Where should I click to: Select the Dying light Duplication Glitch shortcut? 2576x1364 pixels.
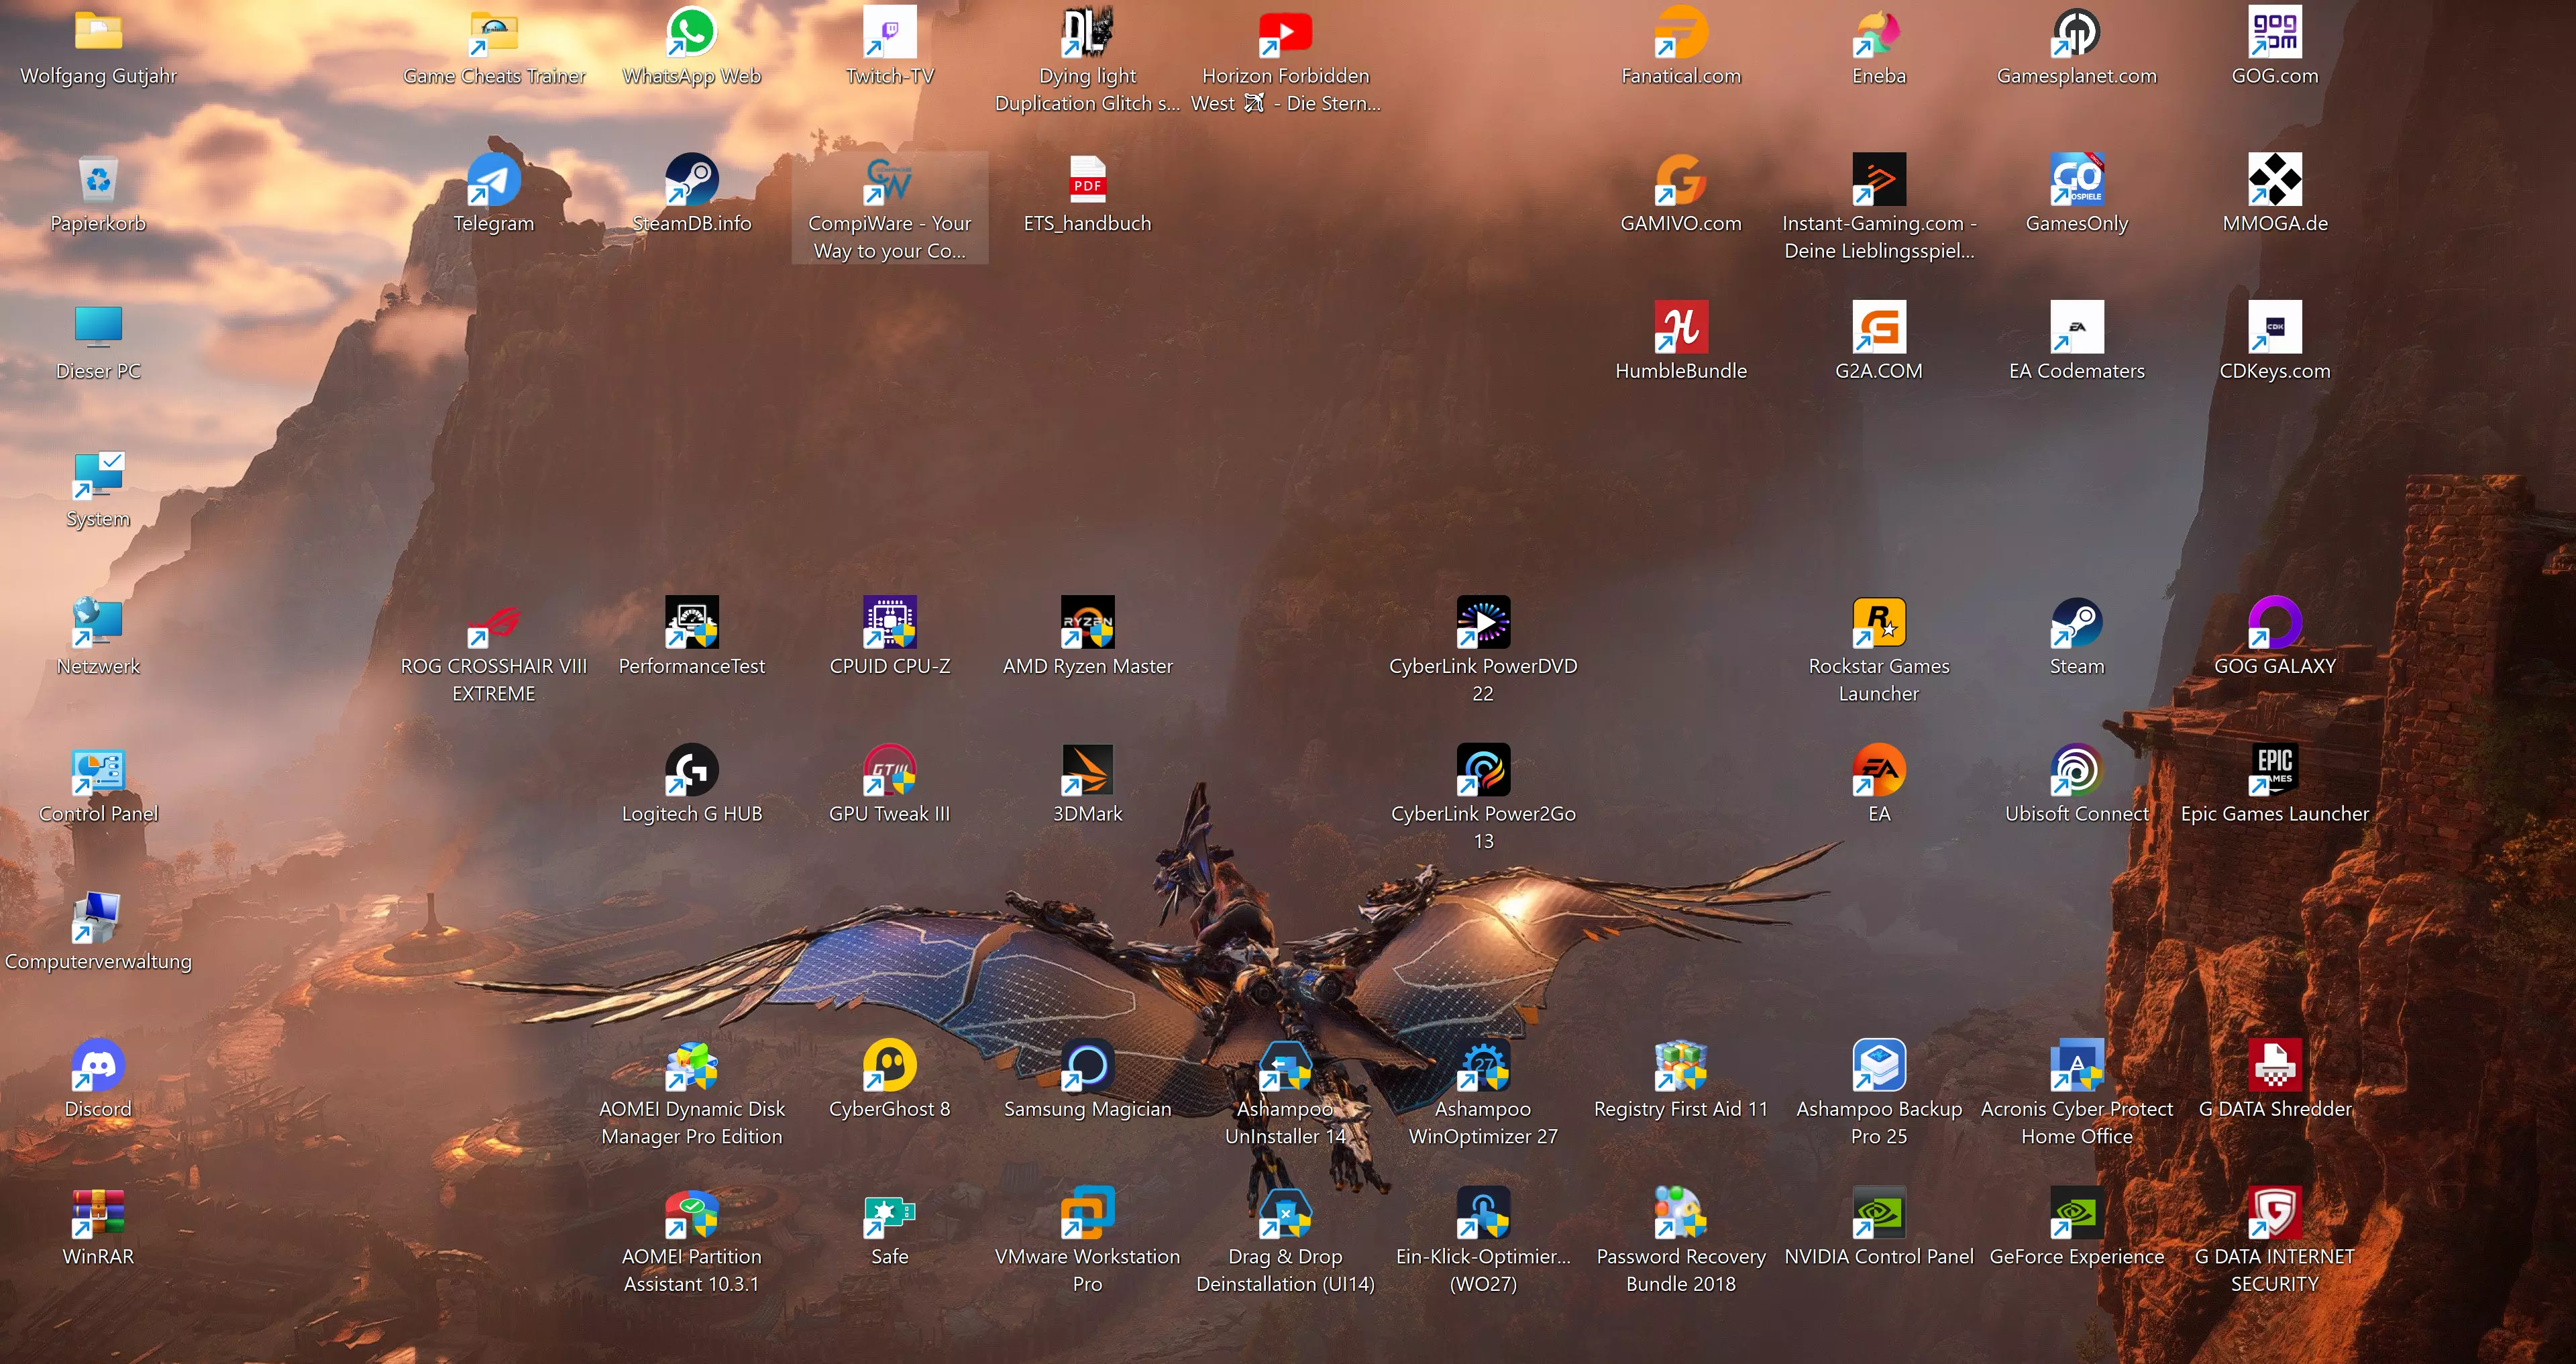pyautogui.click(x=1088, y=32)
